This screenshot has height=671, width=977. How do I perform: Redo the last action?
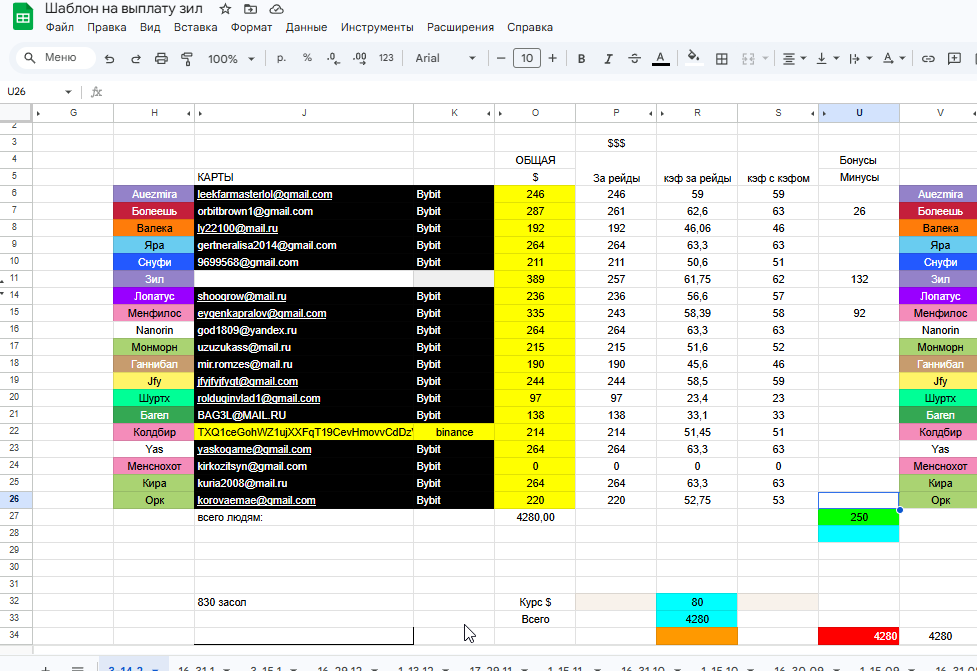click(135, 59)
